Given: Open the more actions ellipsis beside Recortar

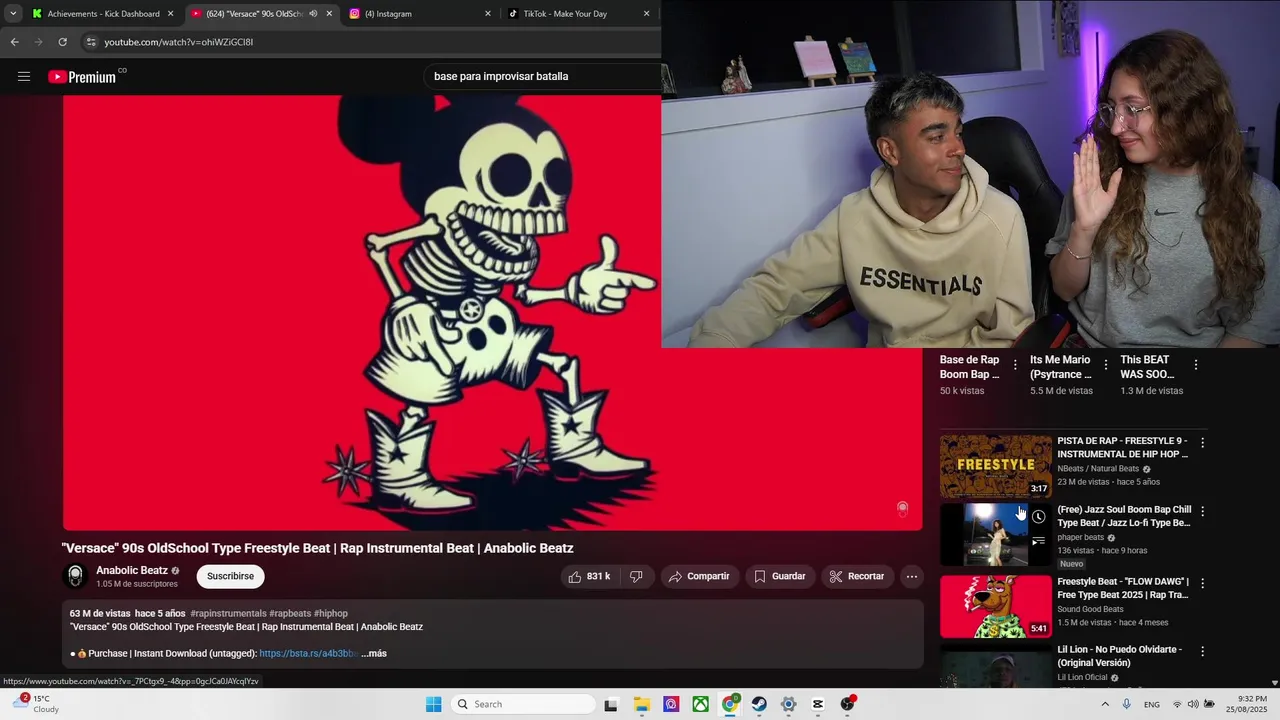Looking at the screenshot, I should 911,576.
